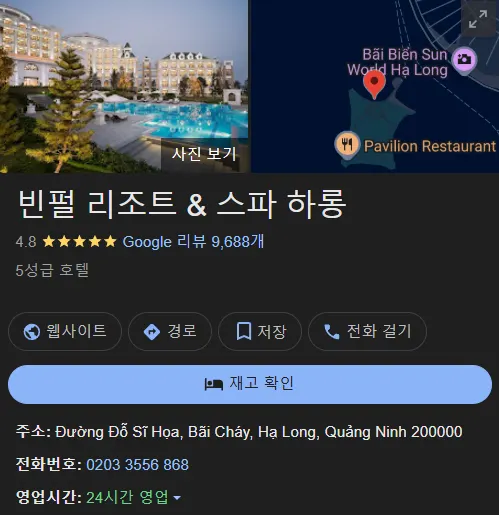The height and width of the screenshot is (515, 499).
Task: Click the bed icon in 재고 확인
Action: pyautogui.click(x=214, y=384)
